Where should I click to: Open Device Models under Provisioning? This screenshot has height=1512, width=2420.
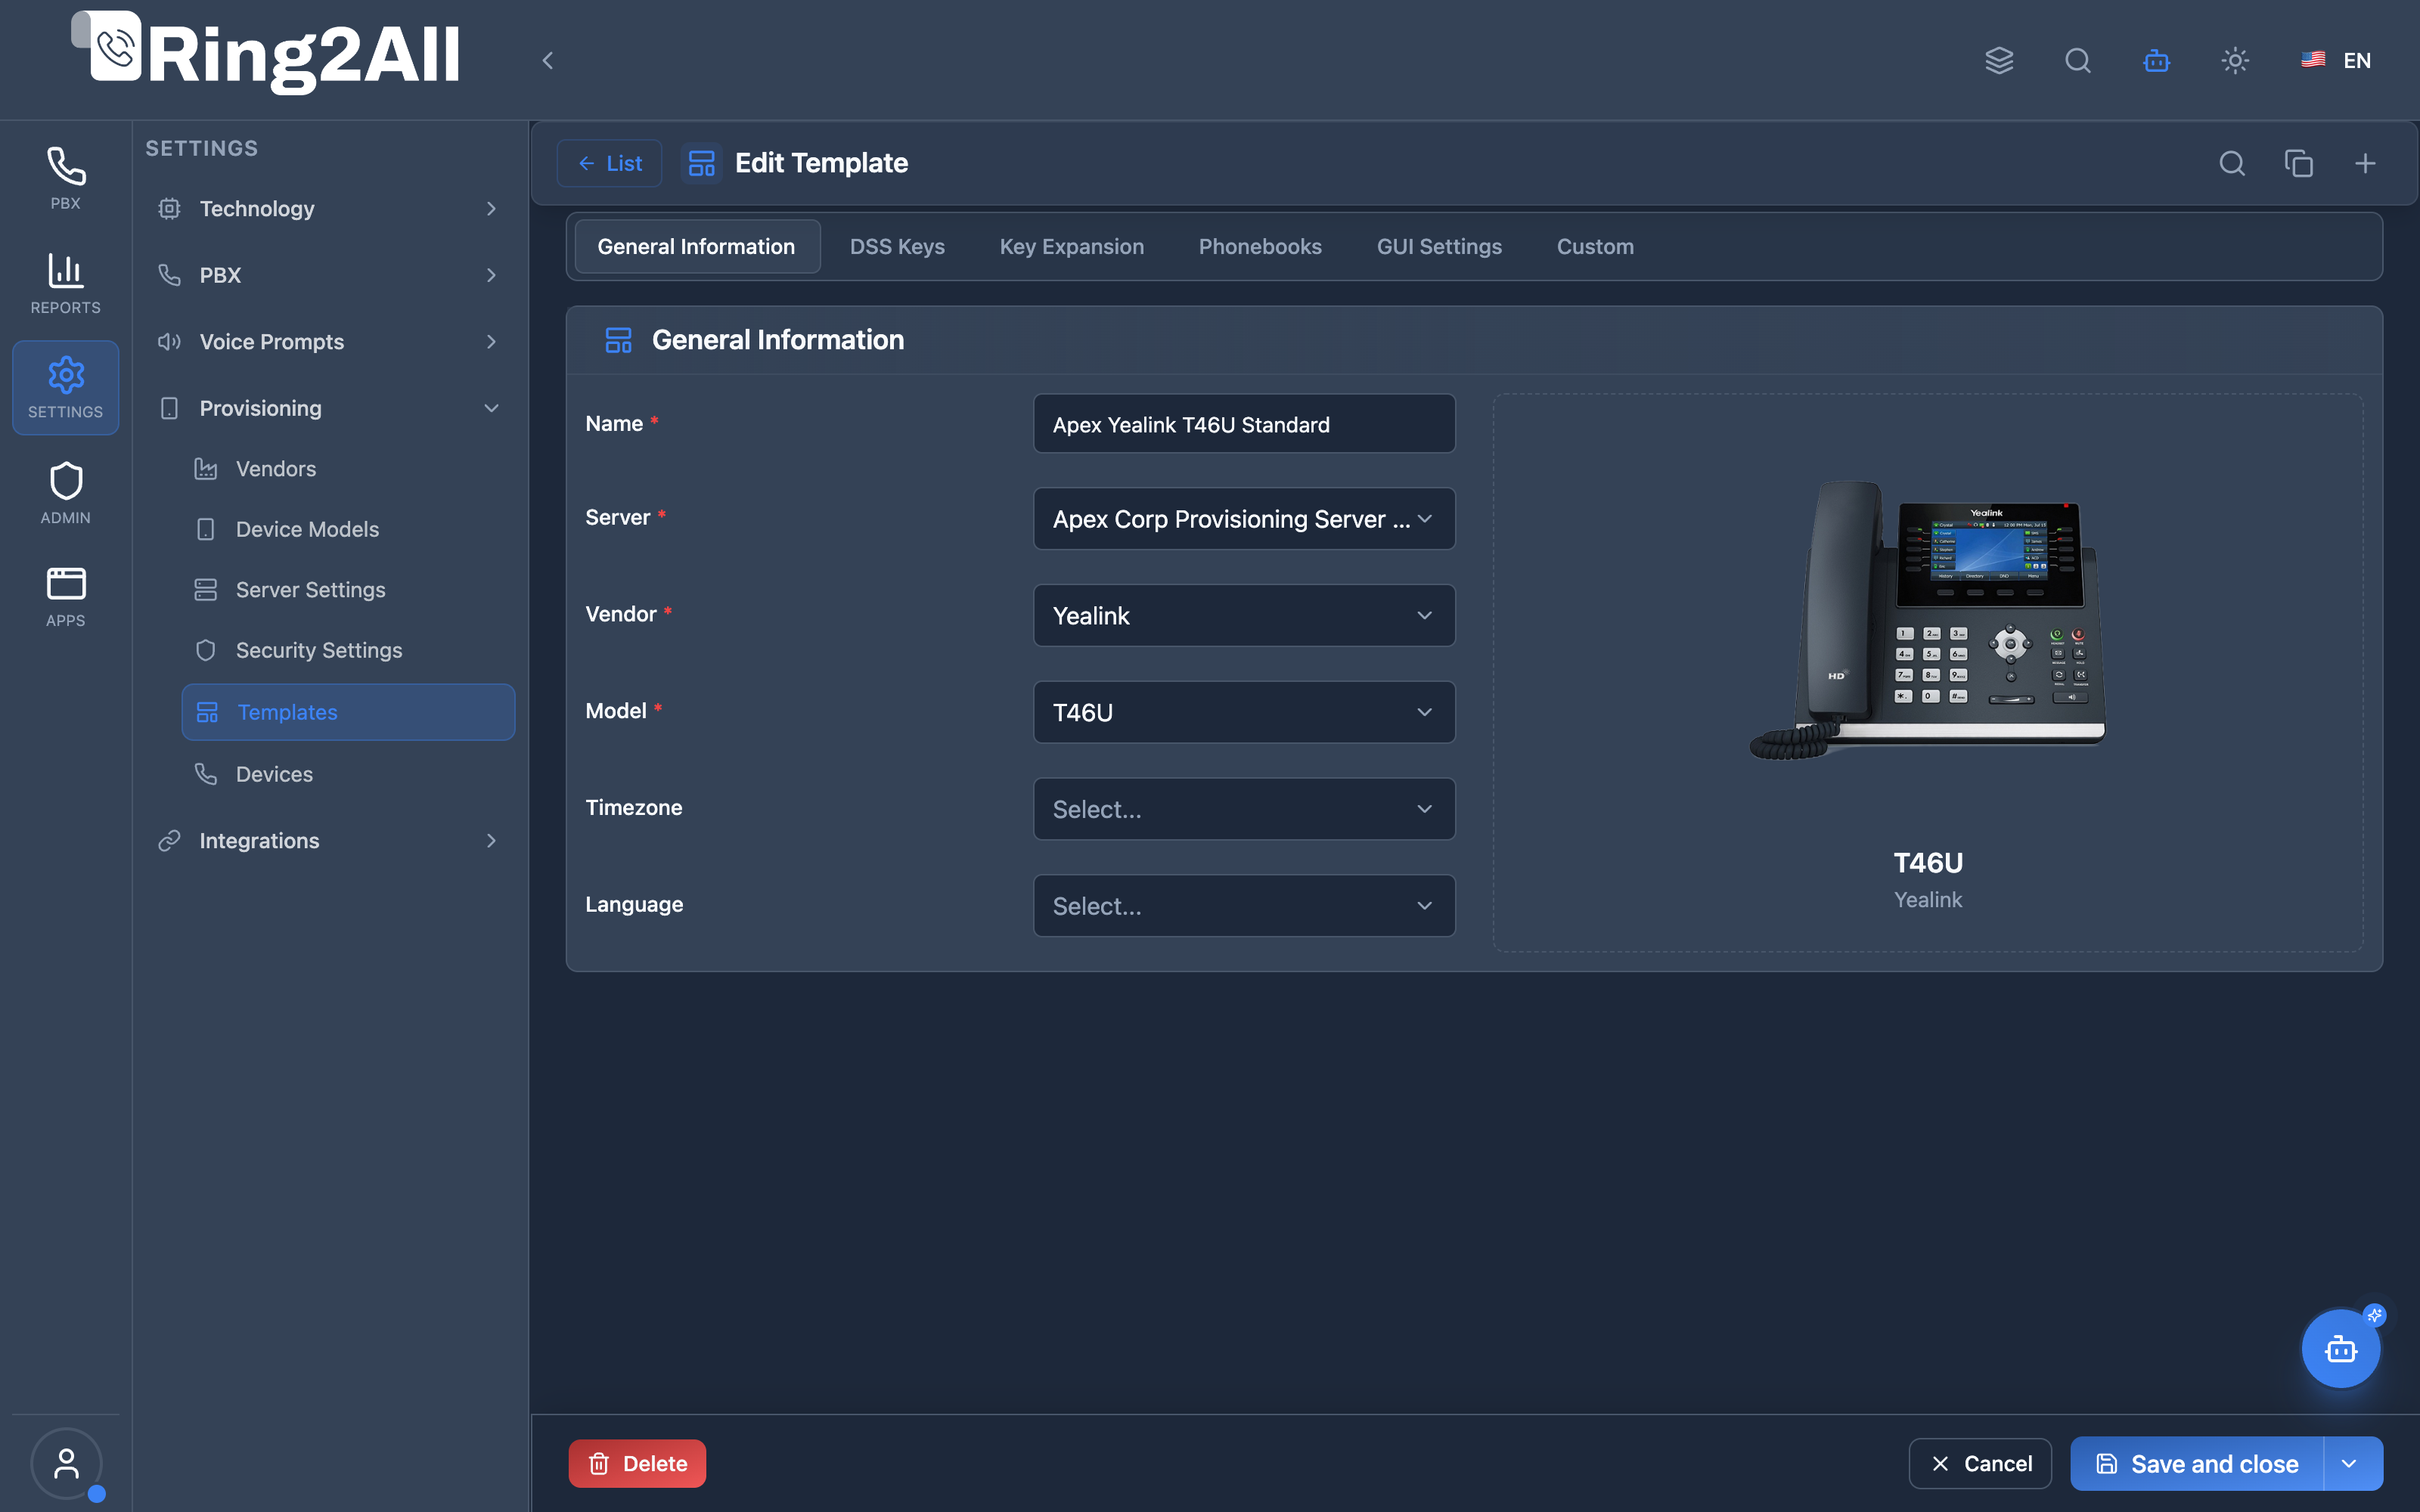point(348,529)
